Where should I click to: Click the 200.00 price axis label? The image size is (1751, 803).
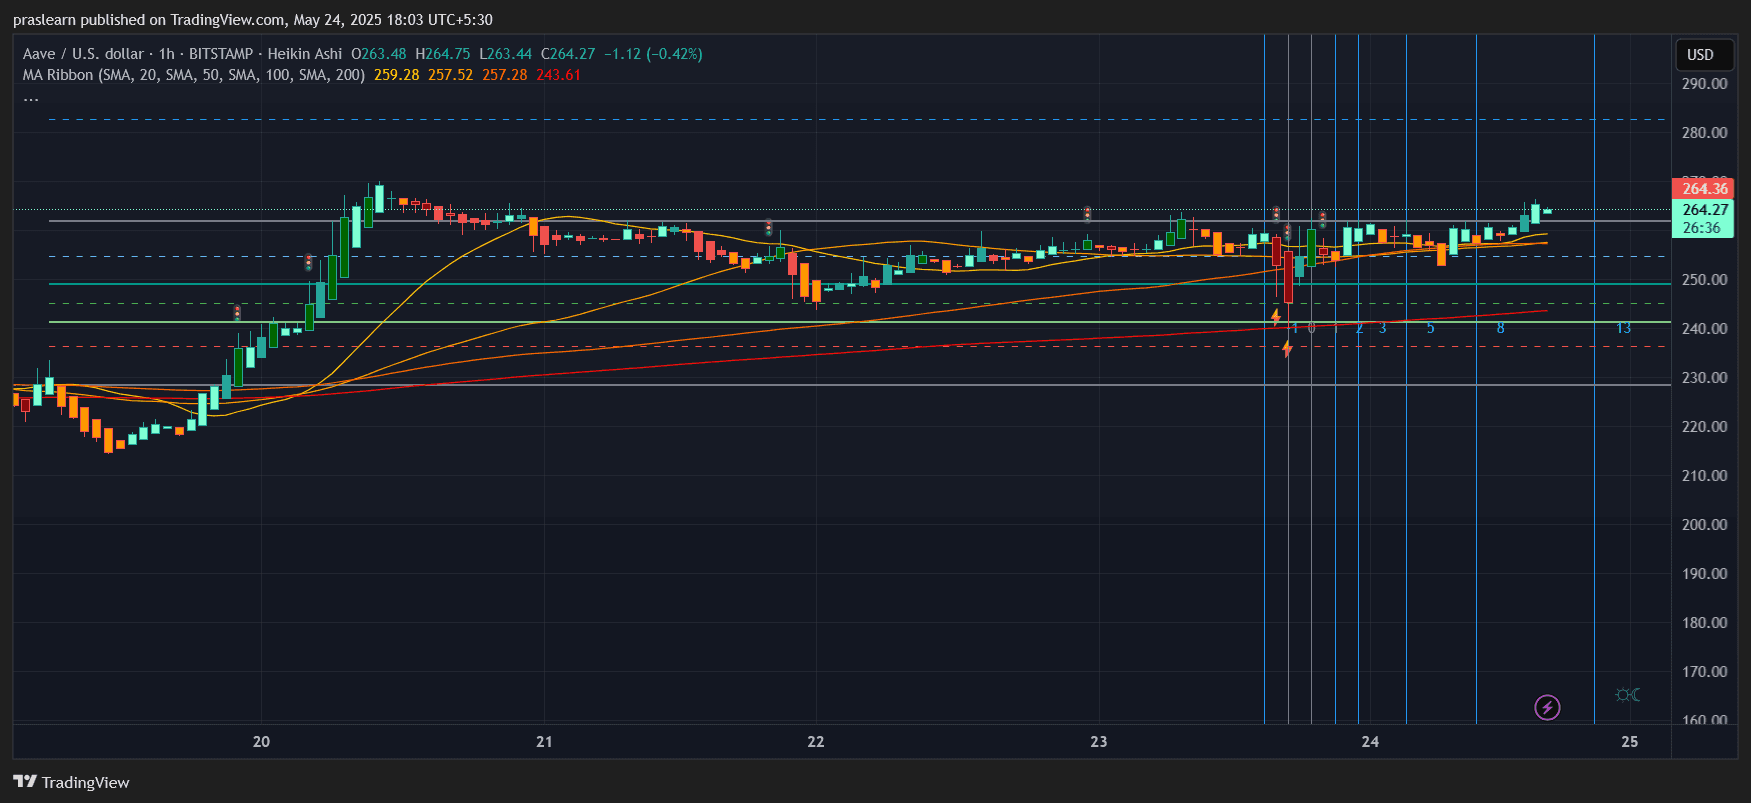coord(1704,524)
